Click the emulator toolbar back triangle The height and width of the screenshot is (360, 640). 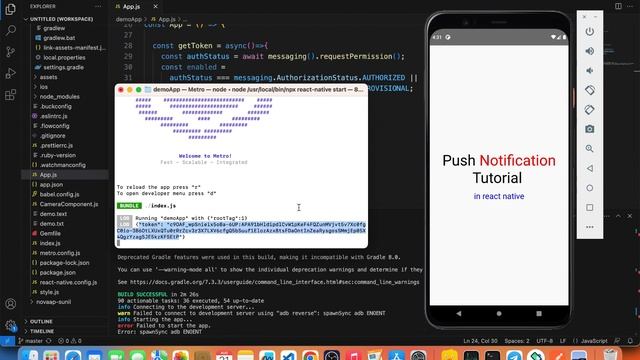coord(589,168)
